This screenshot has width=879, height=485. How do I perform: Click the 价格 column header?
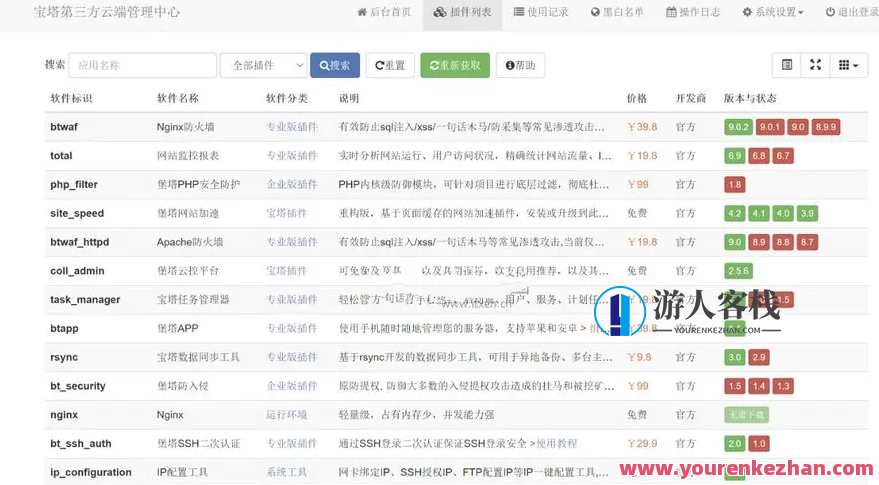(x=637, y=98)
